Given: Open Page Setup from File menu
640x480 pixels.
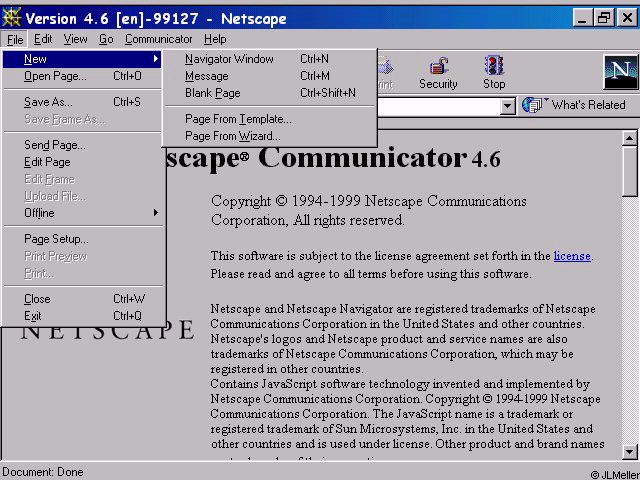Looking at the screenshot, I should click(x=83, y=239).
